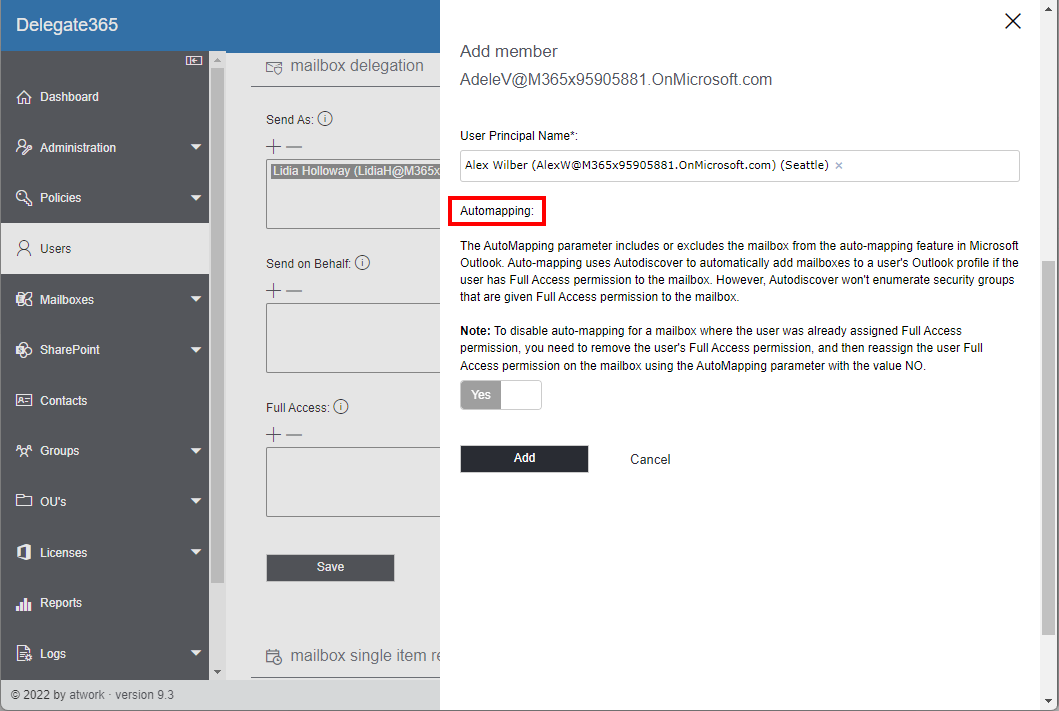Image resolution: width=1059 pixels, height=711 pixels.
Task: Click the Add member panel scrollbar thumb
Action: pos(1048,448)
